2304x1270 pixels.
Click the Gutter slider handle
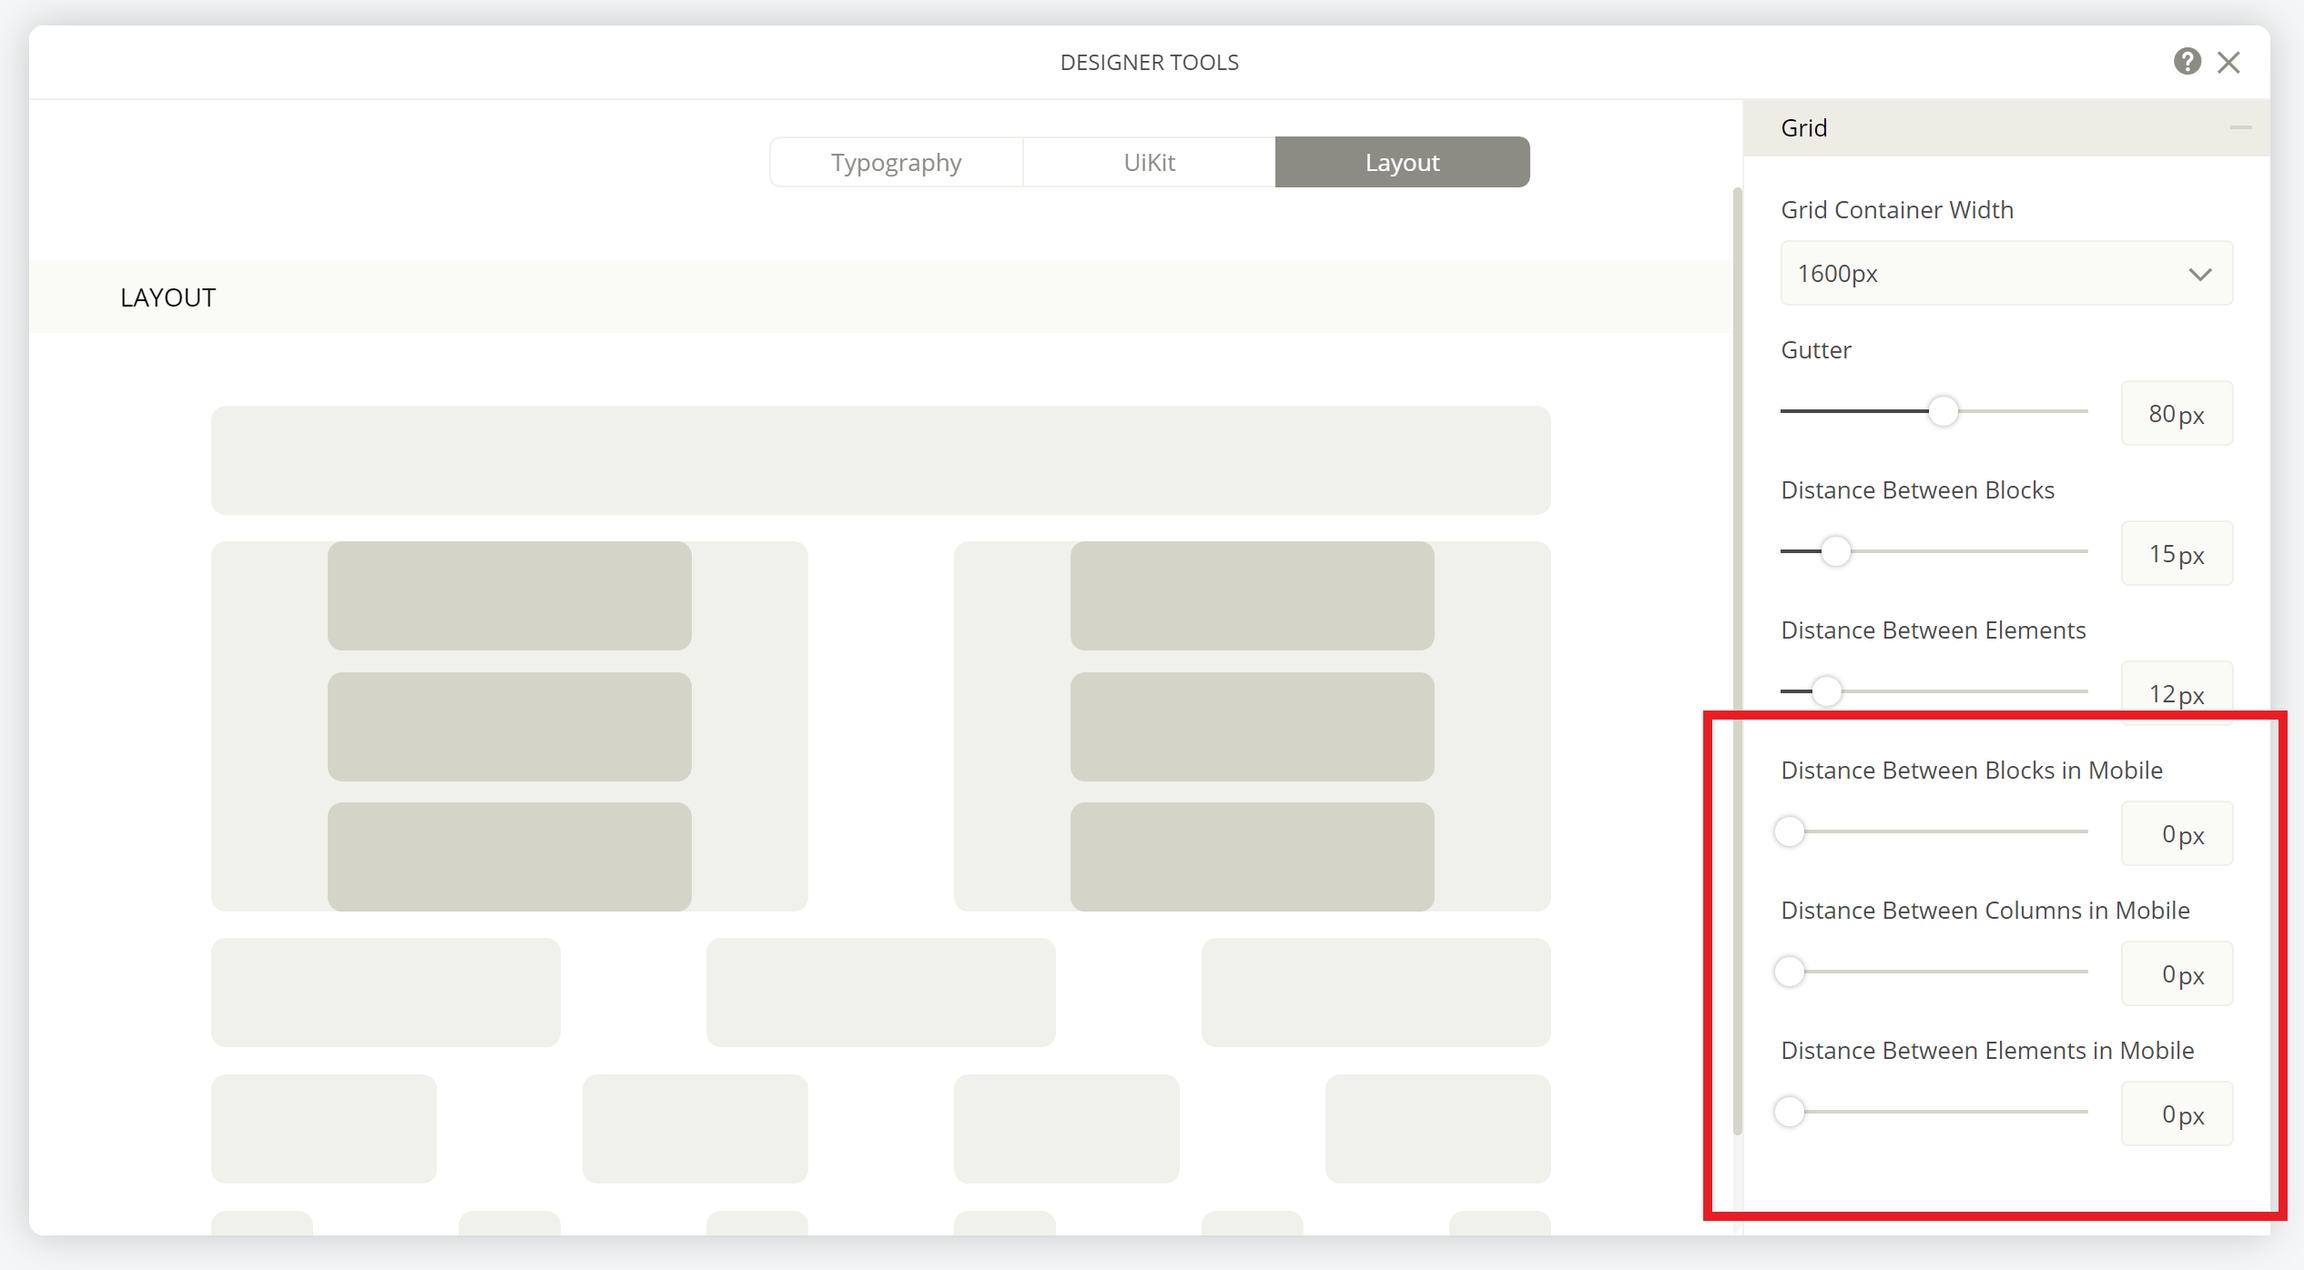click(x=1943, y=411)
